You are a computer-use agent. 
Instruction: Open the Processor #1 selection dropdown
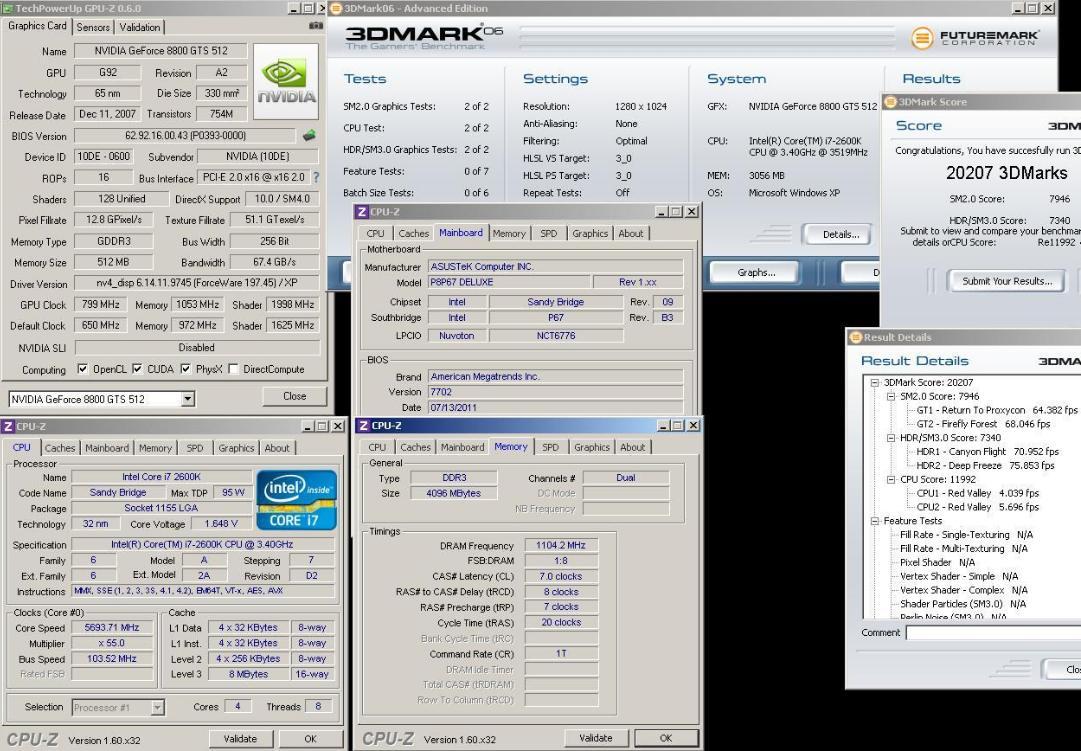click(x=158, y=707)
